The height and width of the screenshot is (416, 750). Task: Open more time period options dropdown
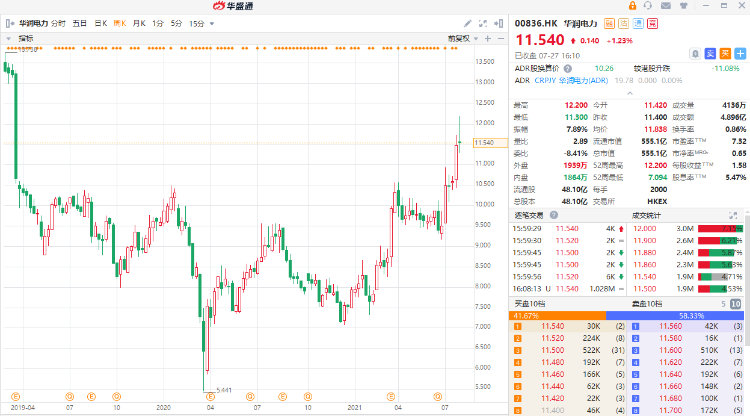pyautogui.click(x=212, y=23)
